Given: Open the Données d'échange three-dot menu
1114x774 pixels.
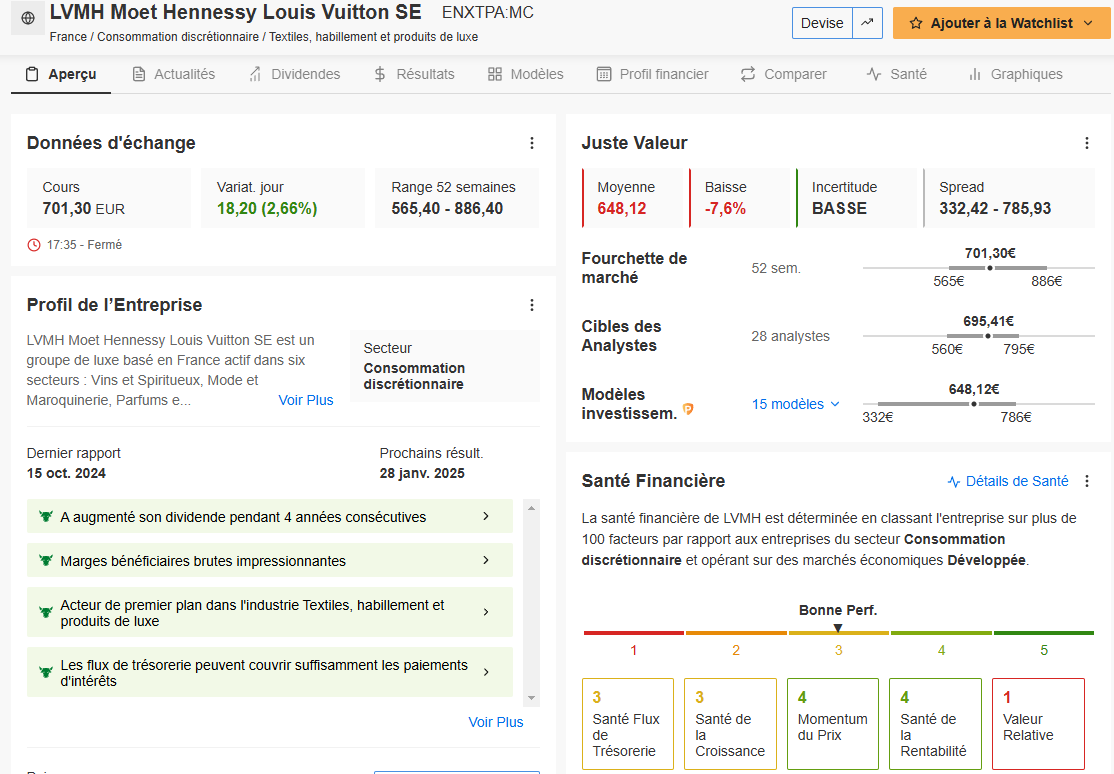Looking at the screenshot, I should (x=531, y=143).
